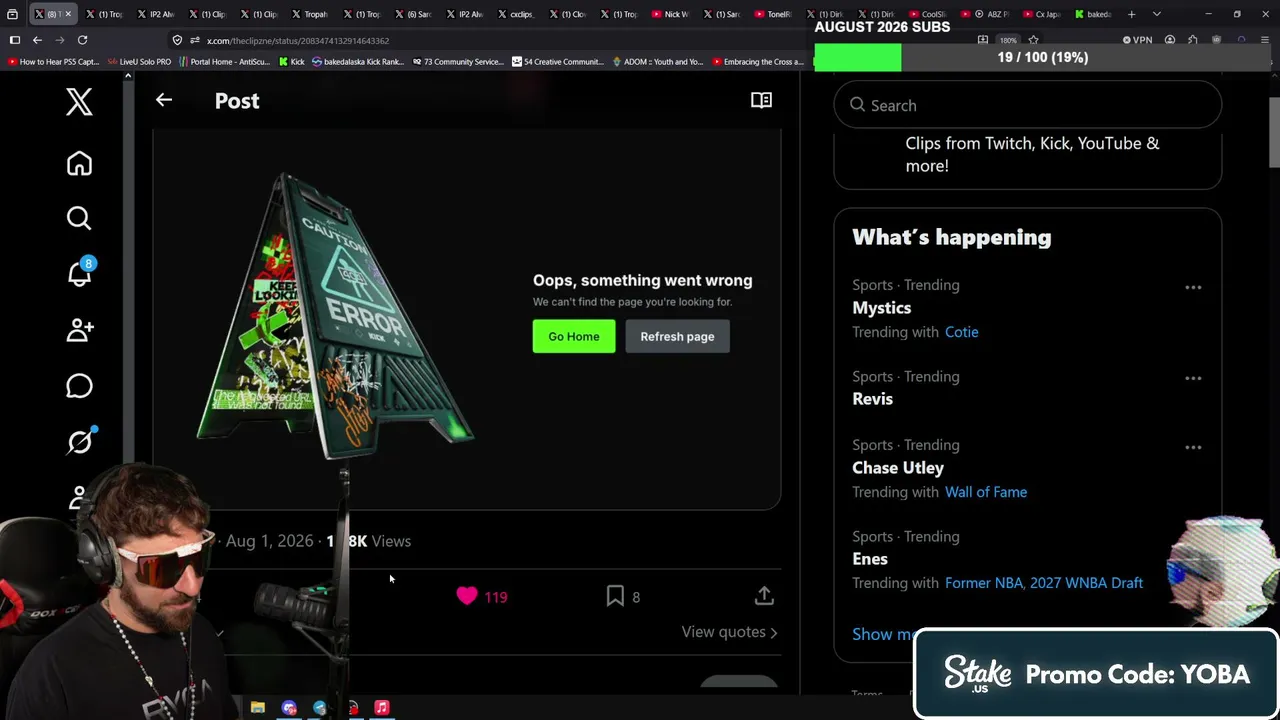Image resolution: width=1280 pixels, height=720 pixels.
Task: Expand the browser tab search chevron
Action: tap(1157, 14)
